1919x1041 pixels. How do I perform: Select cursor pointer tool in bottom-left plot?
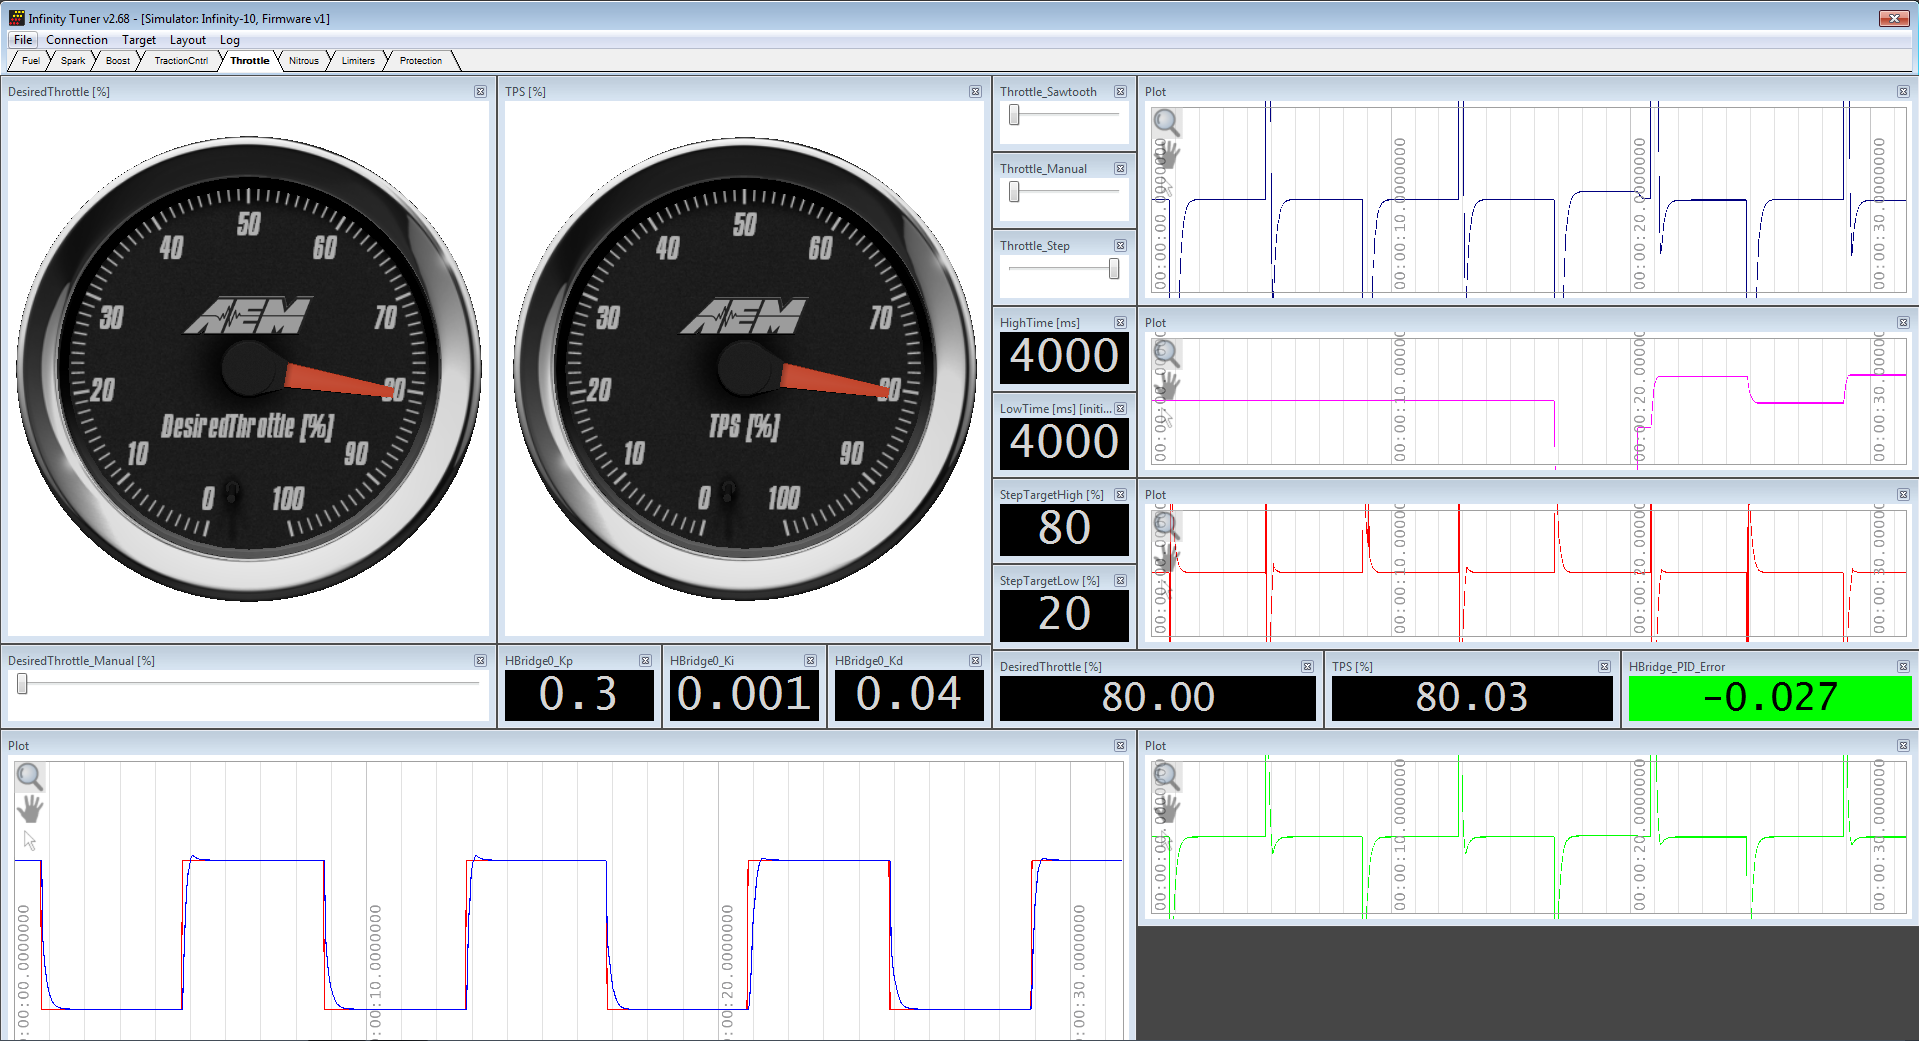[x=30, y=841]
